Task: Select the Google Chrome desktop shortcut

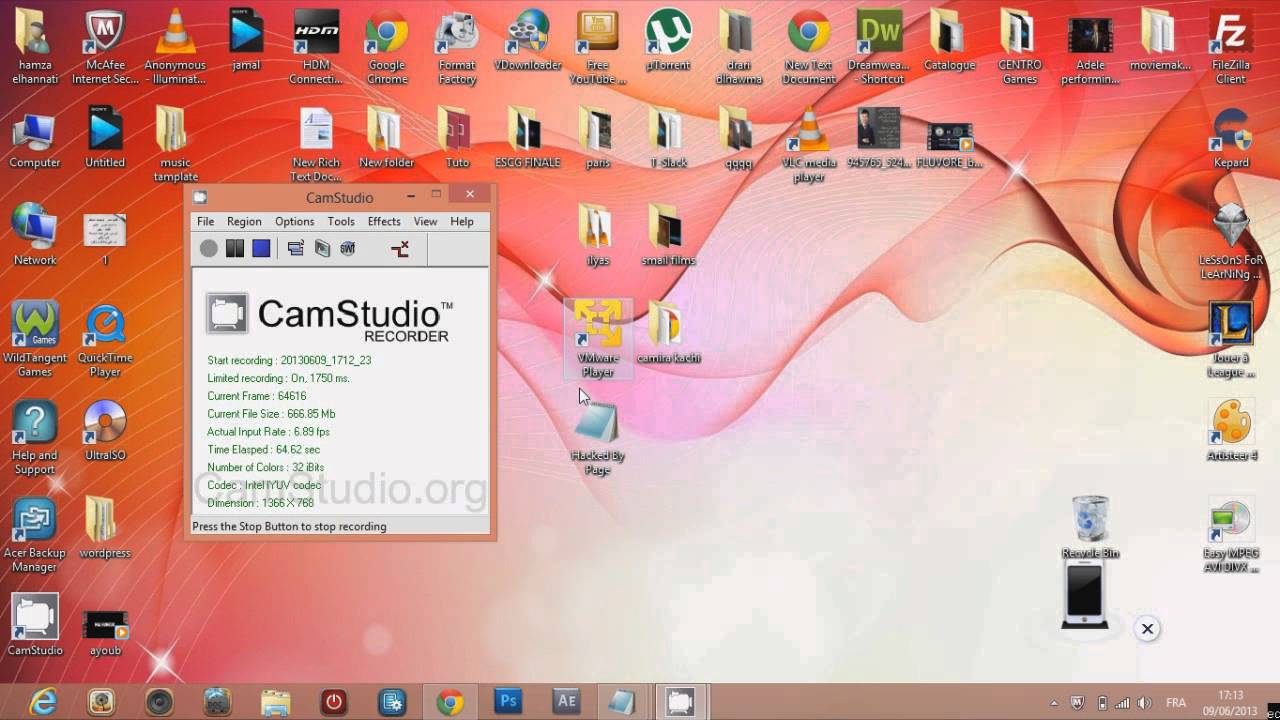Action: pyautogui.click(x=387, y=47)
